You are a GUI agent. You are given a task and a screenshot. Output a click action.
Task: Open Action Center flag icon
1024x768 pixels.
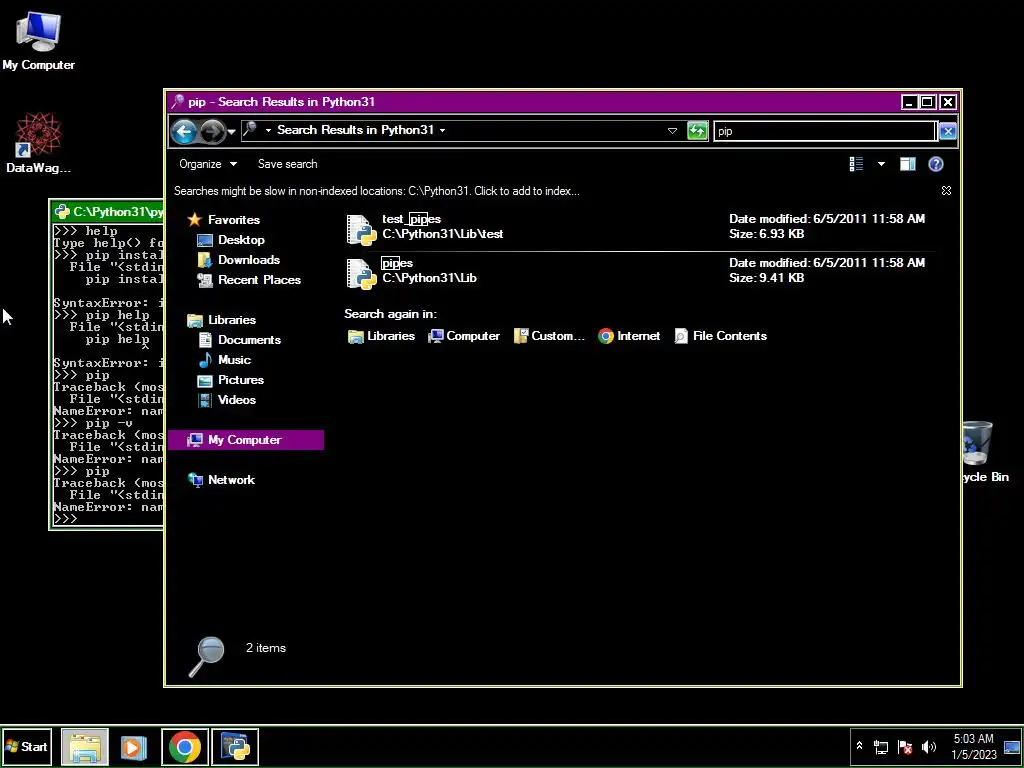904,747
